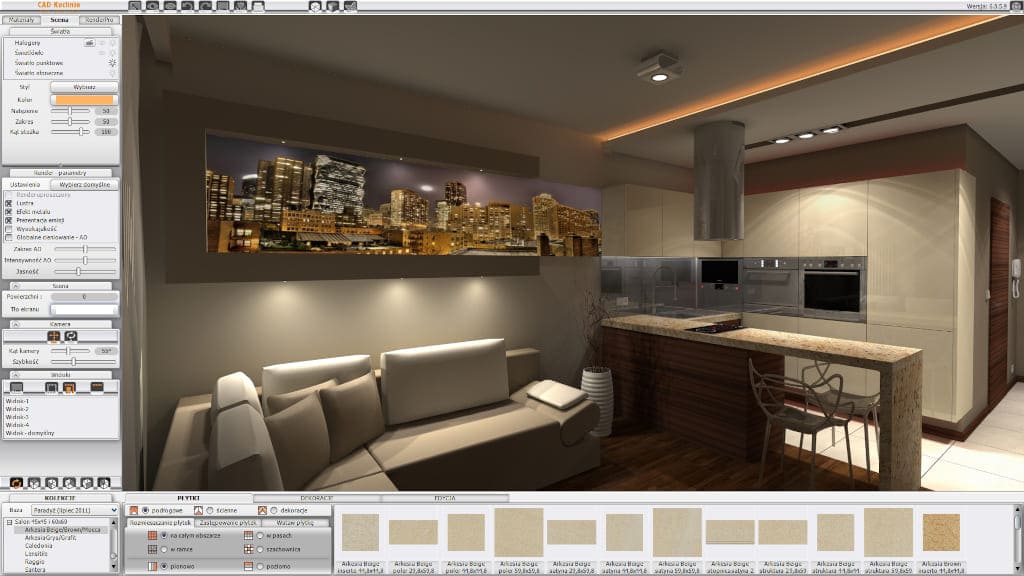The image size is (1024, 576).
Task: Click the orange Kolor swatch
Action: 83,100
